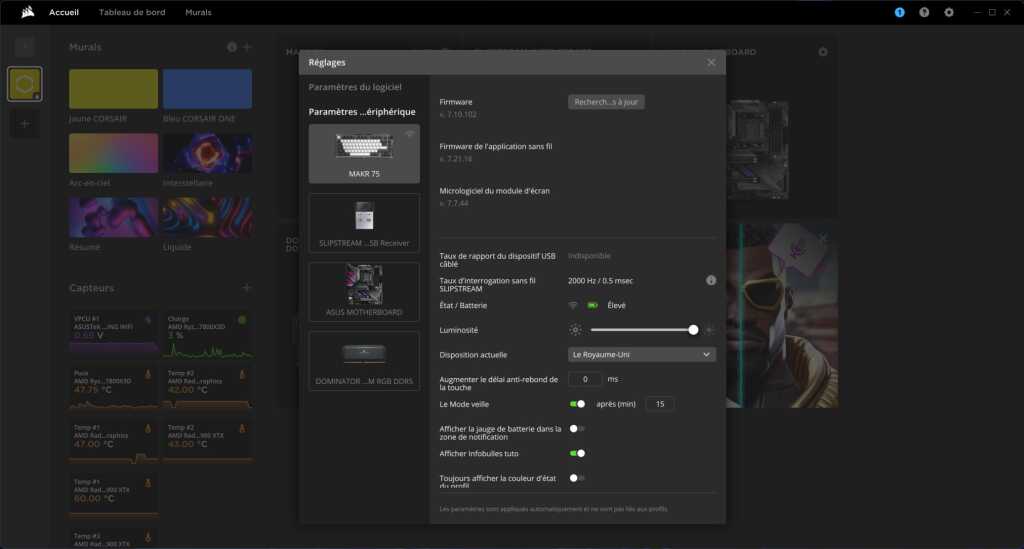Click the green battery icon in État / Batterie
This screenshot has width=1024, height=549.
pyautogui.click(x=592, y=305)
